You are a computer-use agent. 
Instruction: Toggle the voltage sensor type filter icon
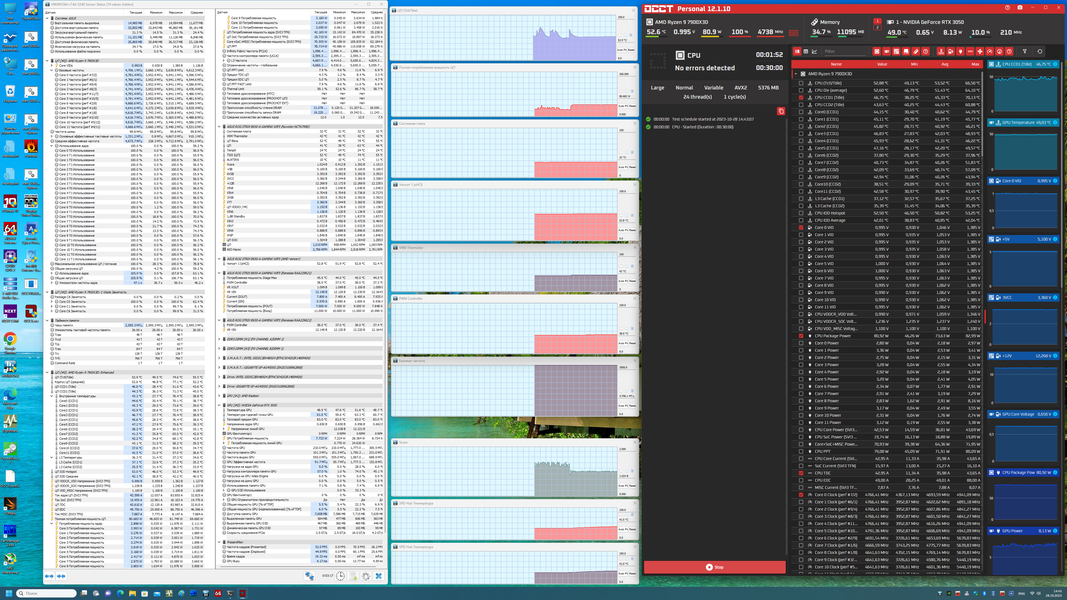951,52
